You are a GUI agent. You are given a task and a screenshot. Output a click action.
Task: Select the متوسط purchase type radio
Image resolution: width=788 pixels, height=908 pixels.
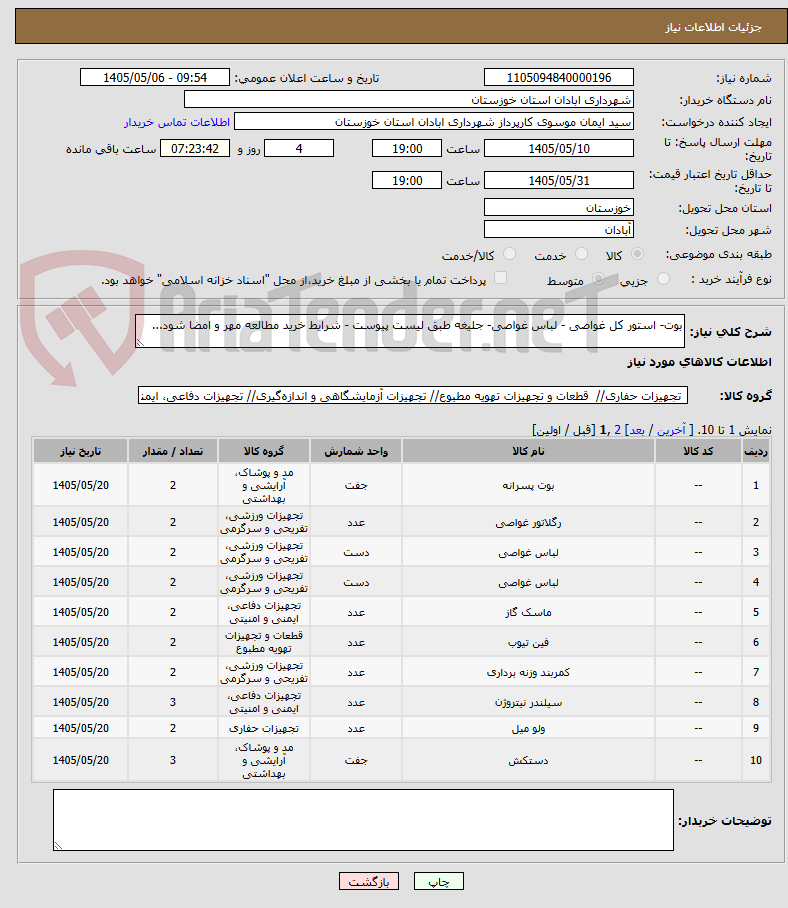598,279
